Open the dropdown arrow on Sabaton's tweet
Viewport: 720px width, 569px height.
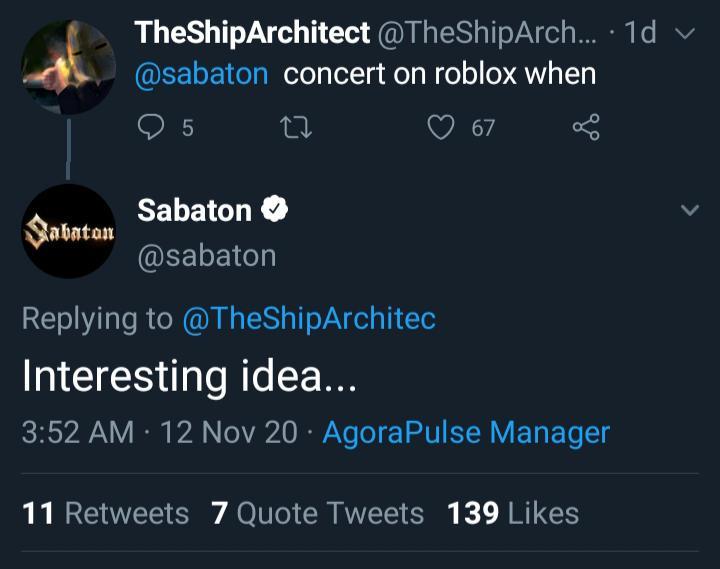pyautogui.click(x=689, y=211)
